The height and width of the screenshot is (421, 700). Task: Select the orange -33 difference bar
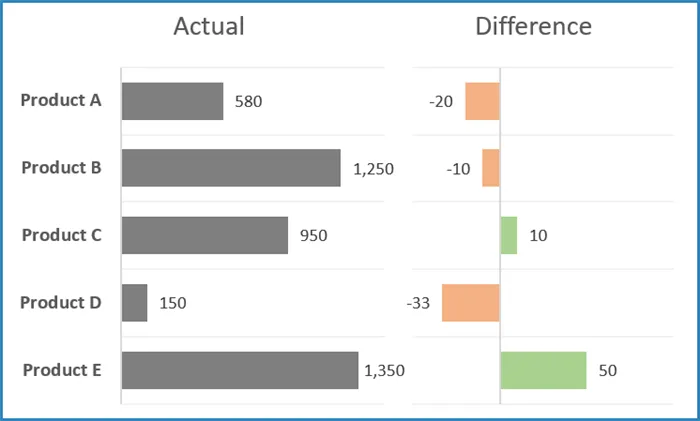pos(471,303)
